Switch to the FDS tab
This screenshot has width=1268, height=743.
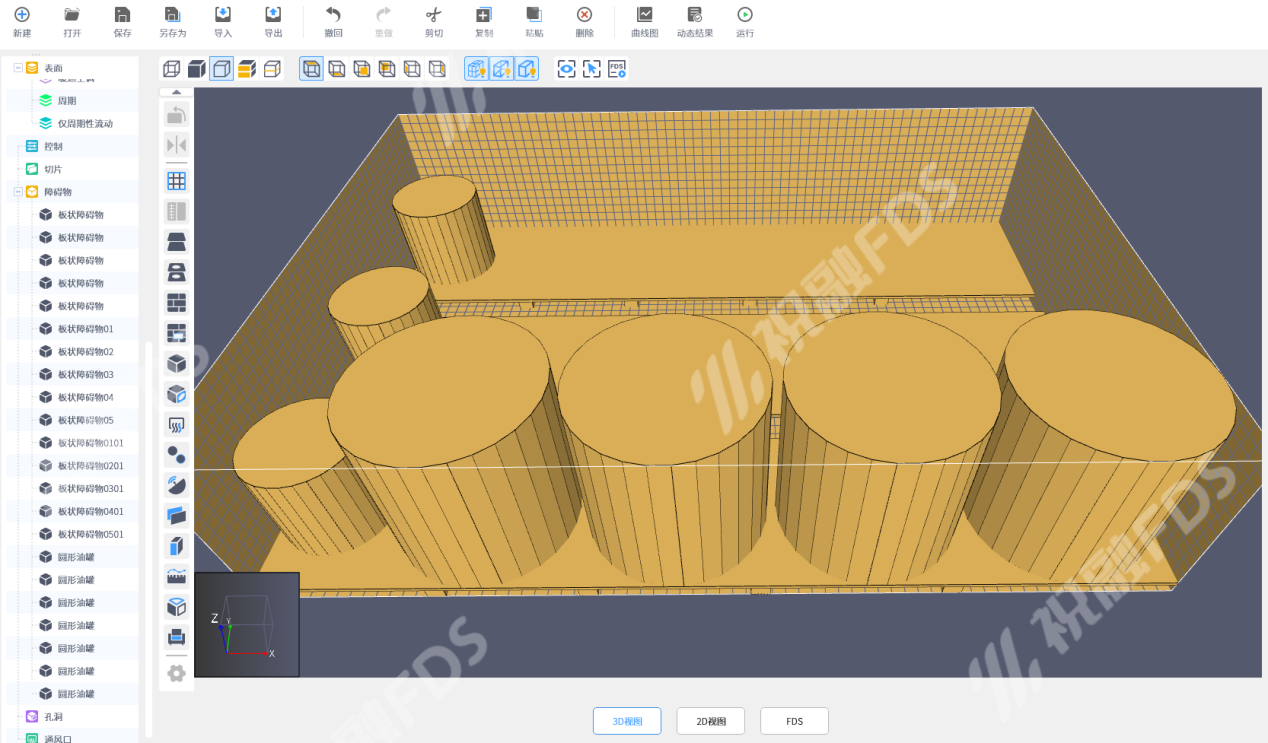pos(794,721)
